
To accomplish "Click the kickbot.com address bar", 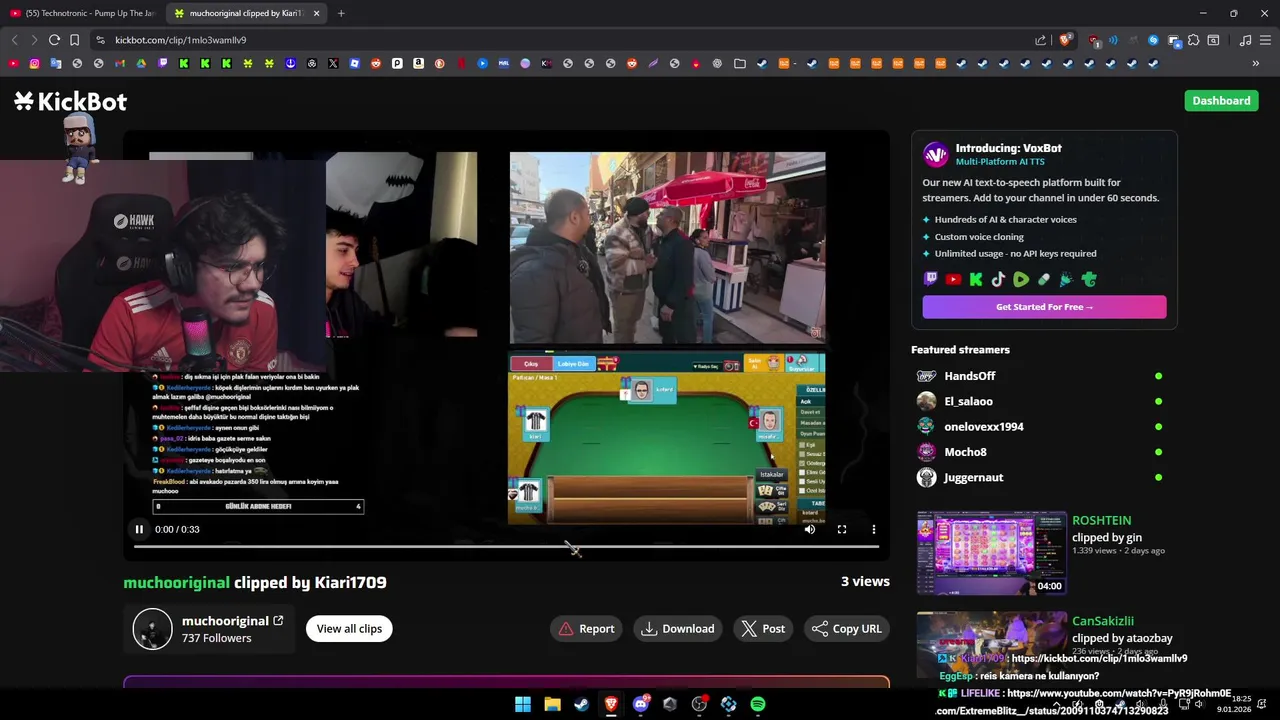I will click(560, 40).
